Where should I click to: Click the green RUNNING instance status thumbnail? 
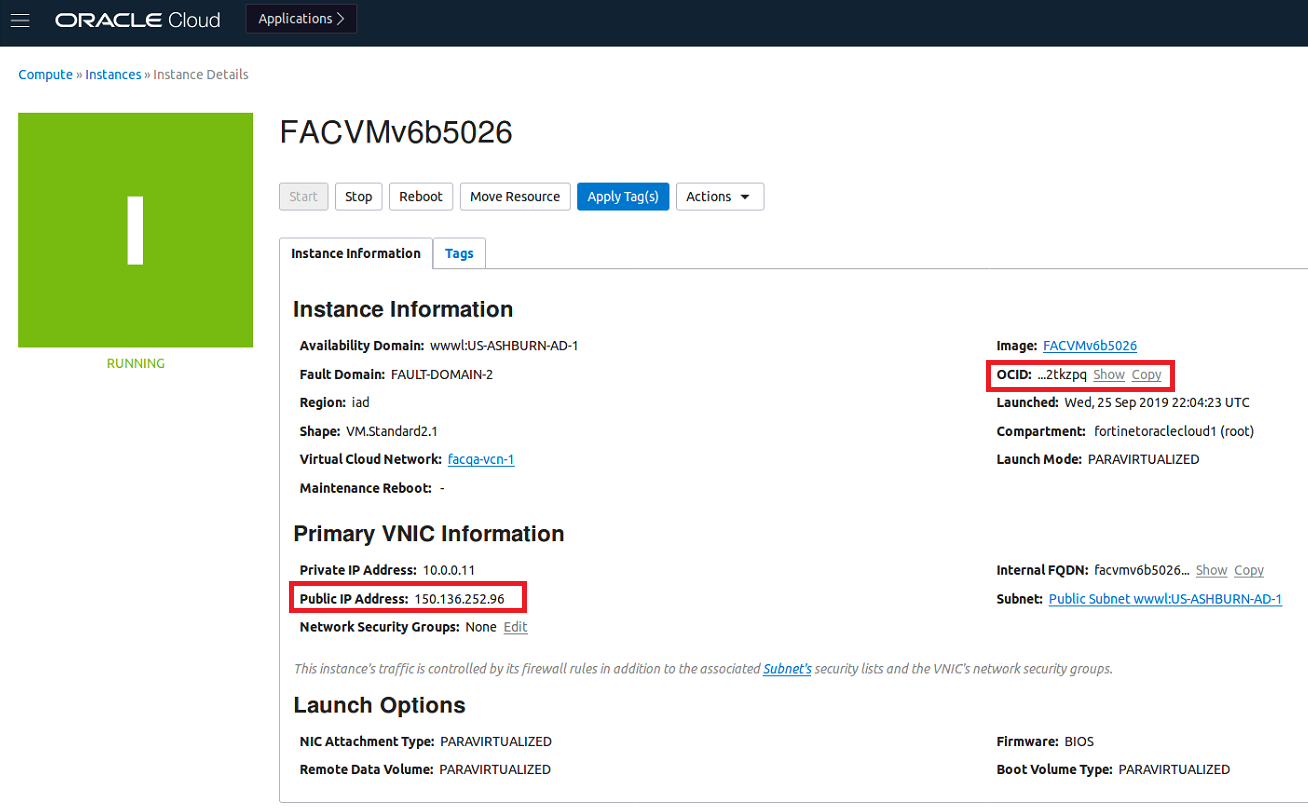[135, 230]
